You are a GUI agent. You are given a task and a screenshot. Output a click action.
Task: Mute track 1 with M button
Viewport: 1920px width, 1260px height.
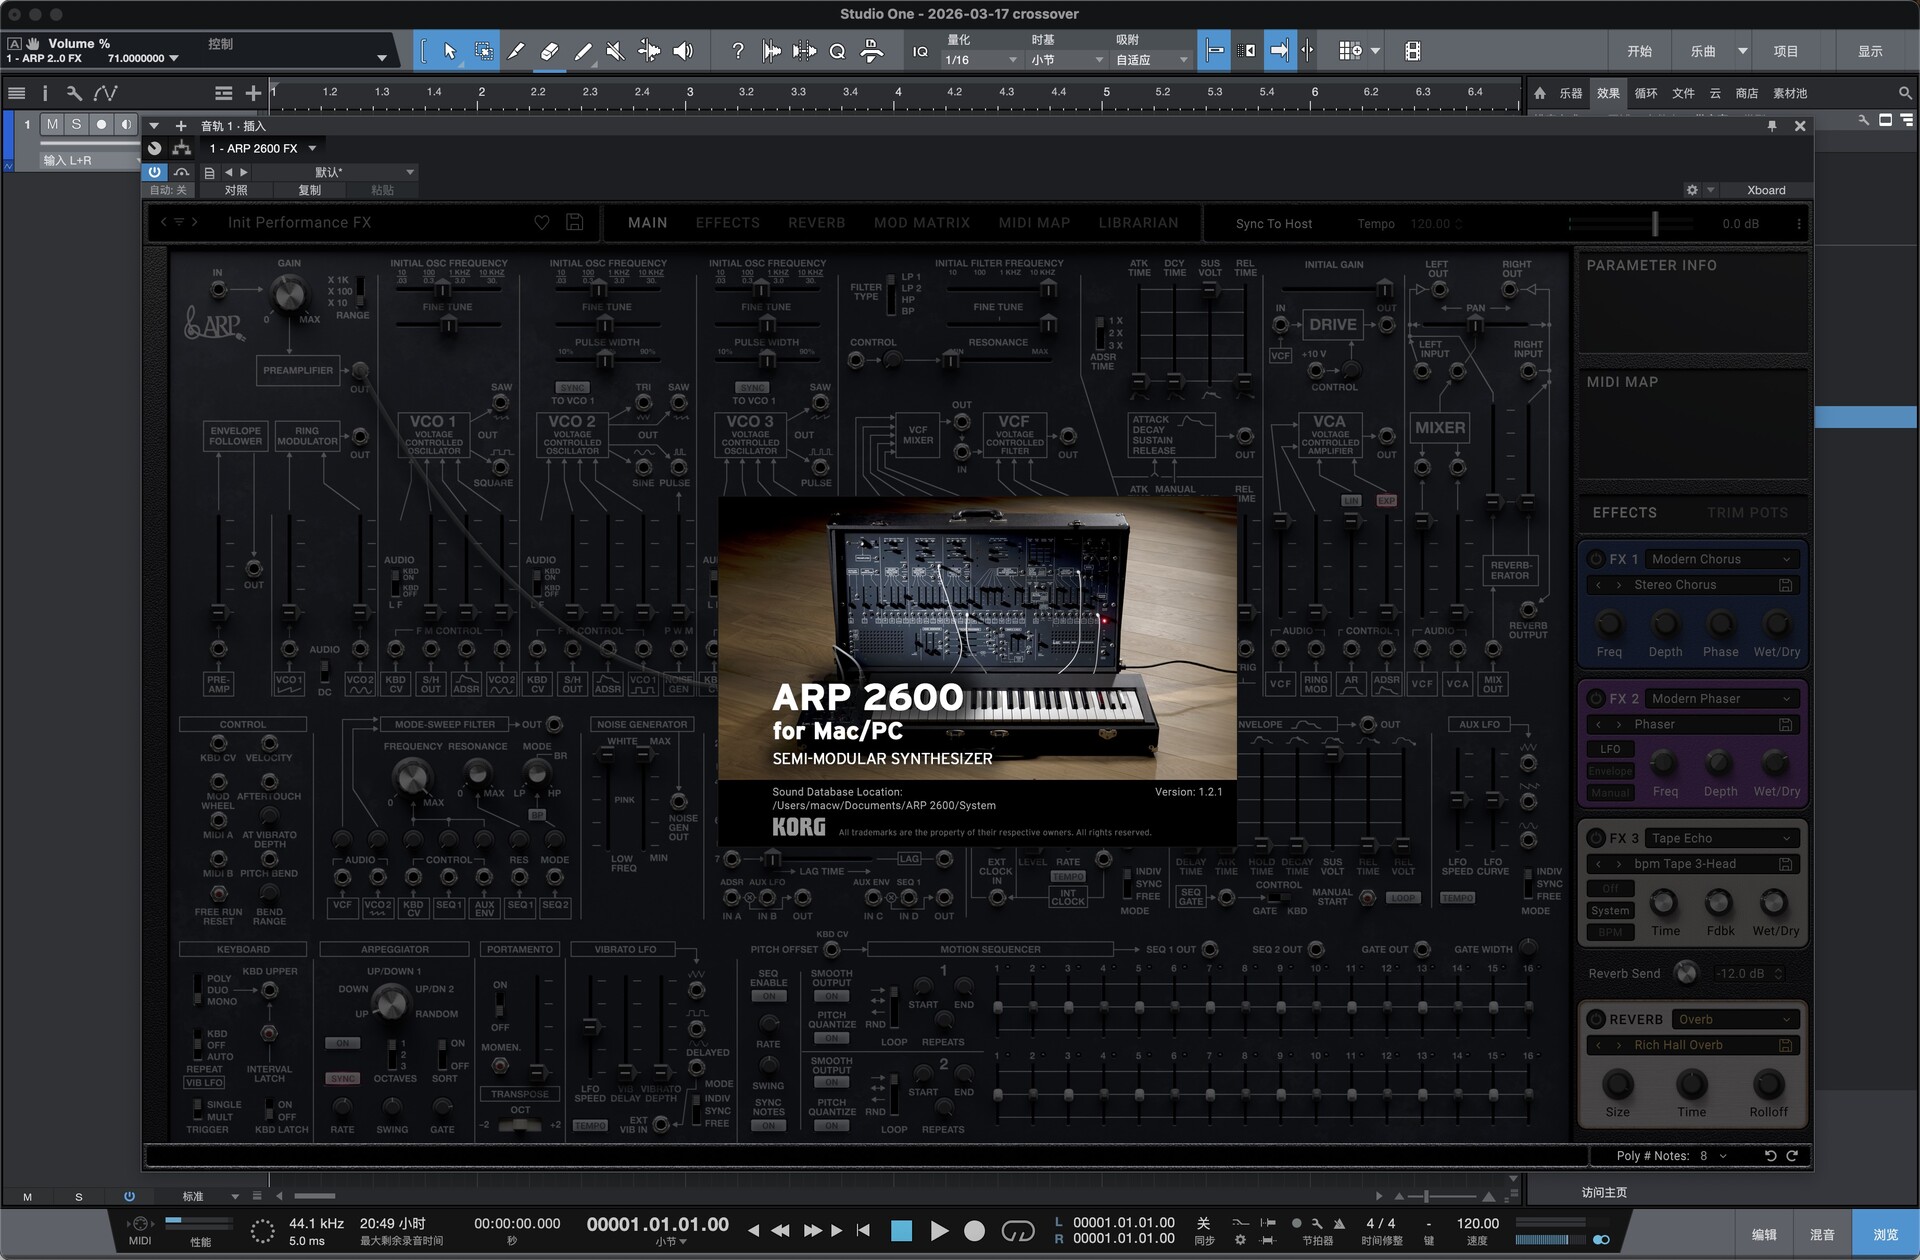52,124
